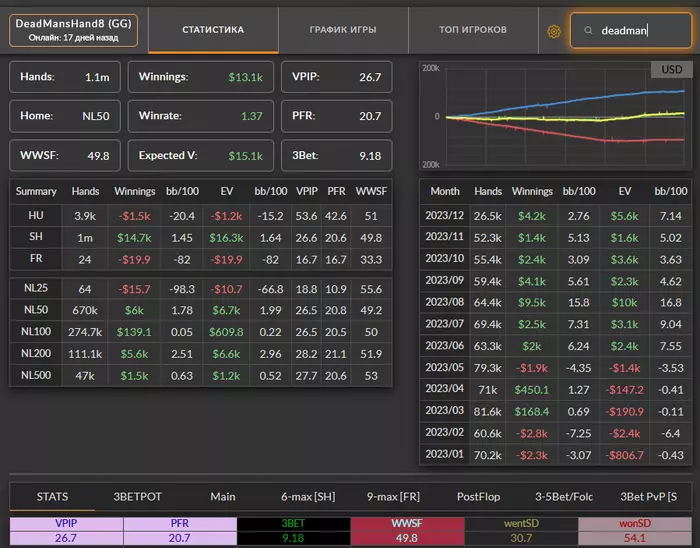Open the 9-max [FR] tab
700x548 pixels.
click(x=393, y=497)
